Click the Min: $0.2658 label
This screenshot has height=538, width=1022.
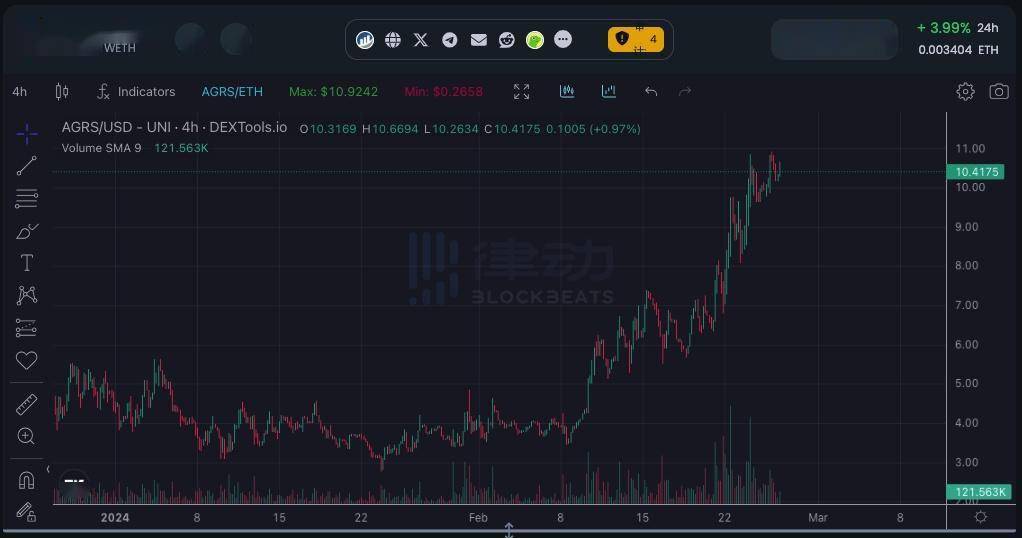click(x=443, y=92)
